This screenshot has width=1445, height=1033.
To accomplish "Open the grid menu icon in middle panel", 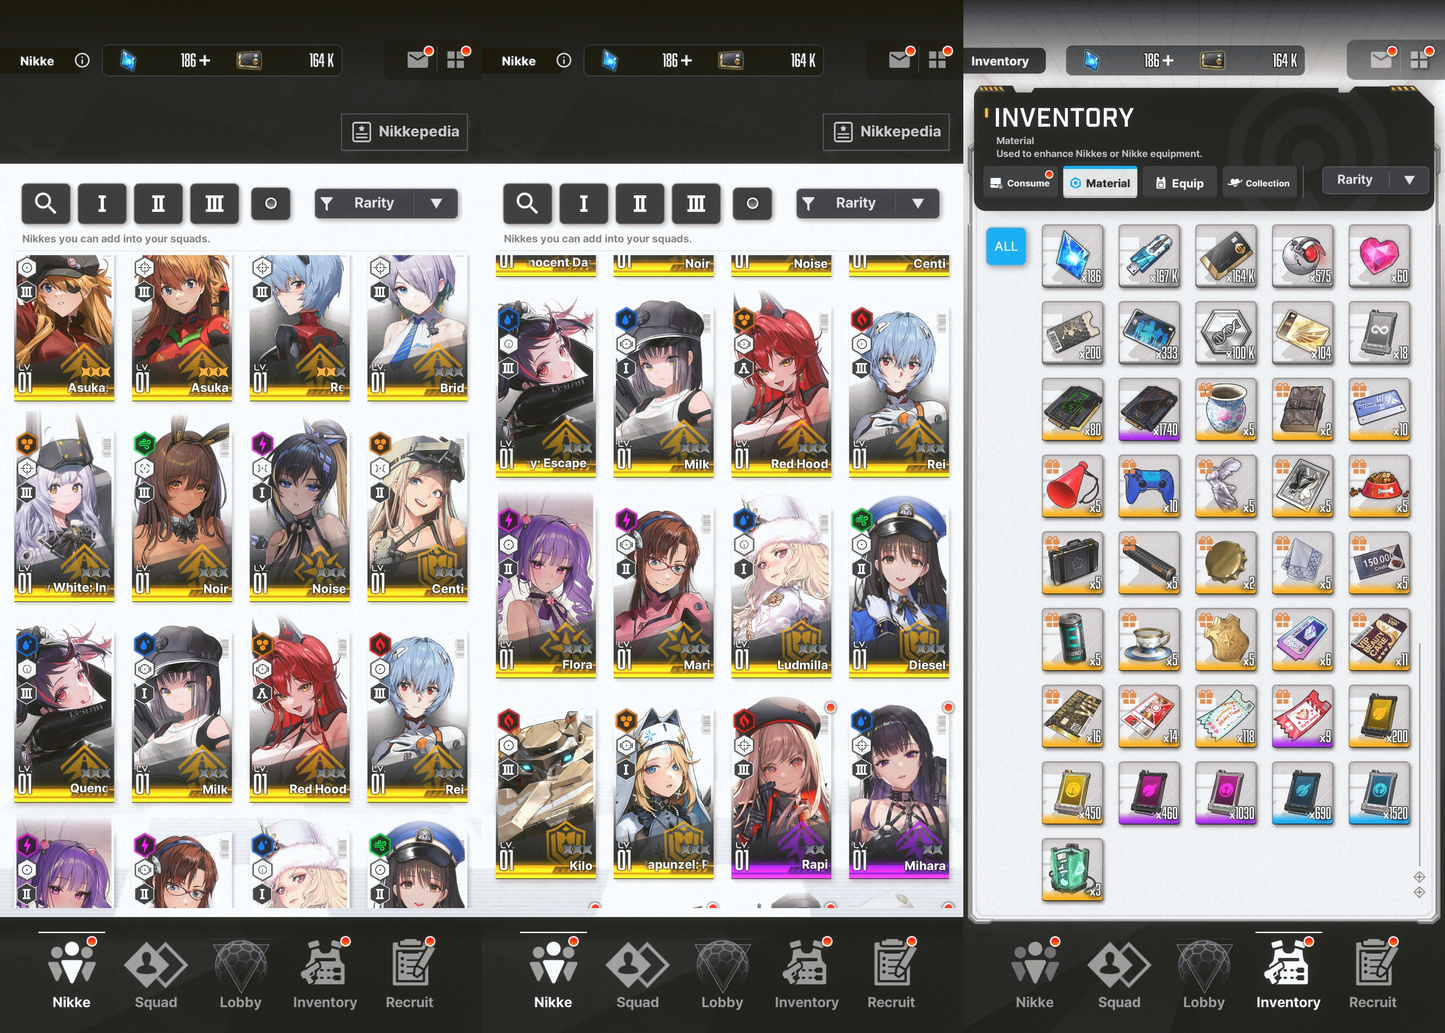I will coord(937,60).
